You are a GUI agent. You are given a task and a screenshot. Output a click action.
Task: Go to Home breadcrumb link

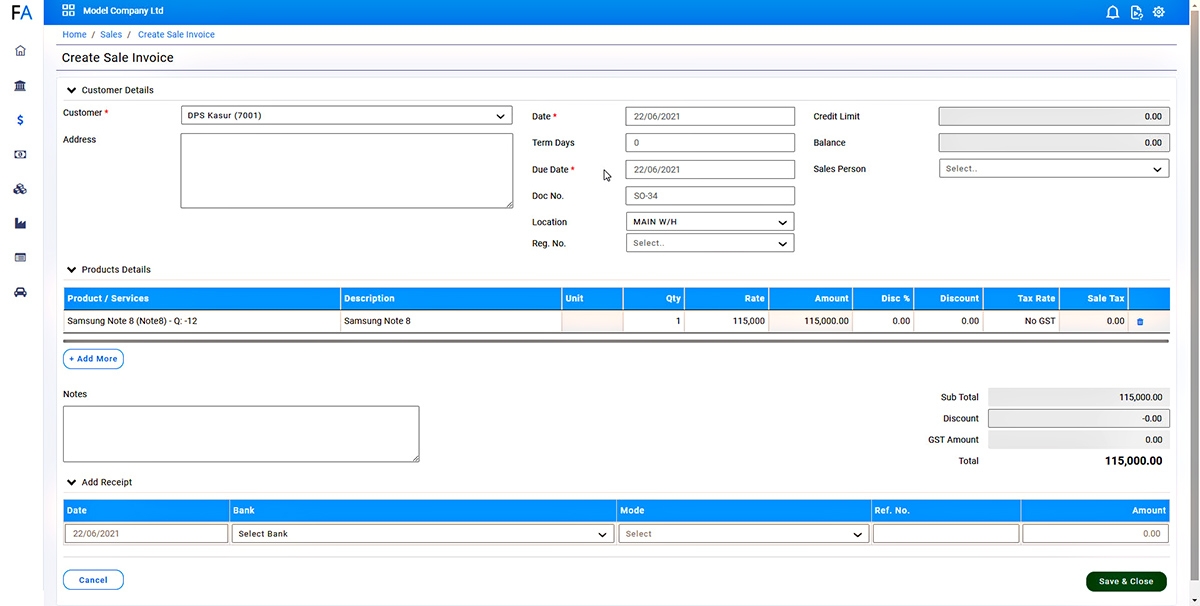[74, 35]
